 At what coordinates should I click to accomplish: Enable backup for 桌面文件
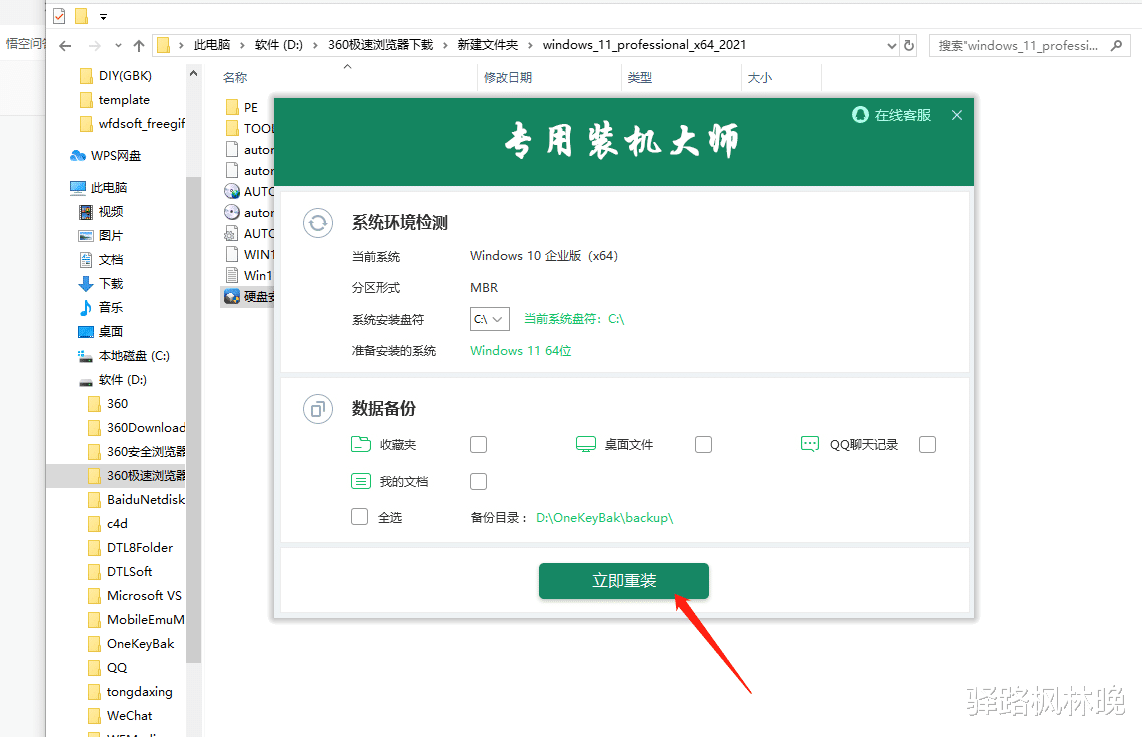(x=702, y=444)
